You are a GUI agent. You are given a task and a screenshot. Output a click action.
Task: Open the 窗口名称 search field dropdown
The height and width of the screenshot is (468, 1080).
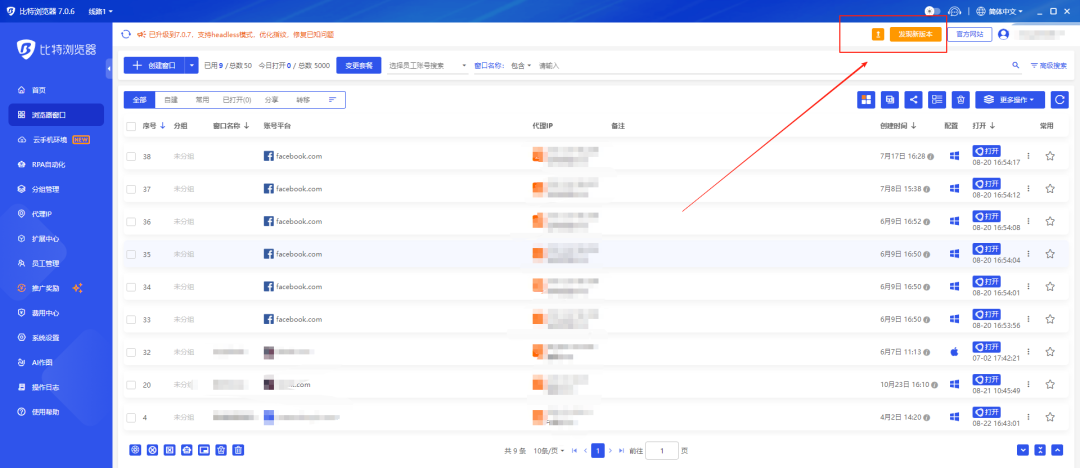(x=490, y=65)
